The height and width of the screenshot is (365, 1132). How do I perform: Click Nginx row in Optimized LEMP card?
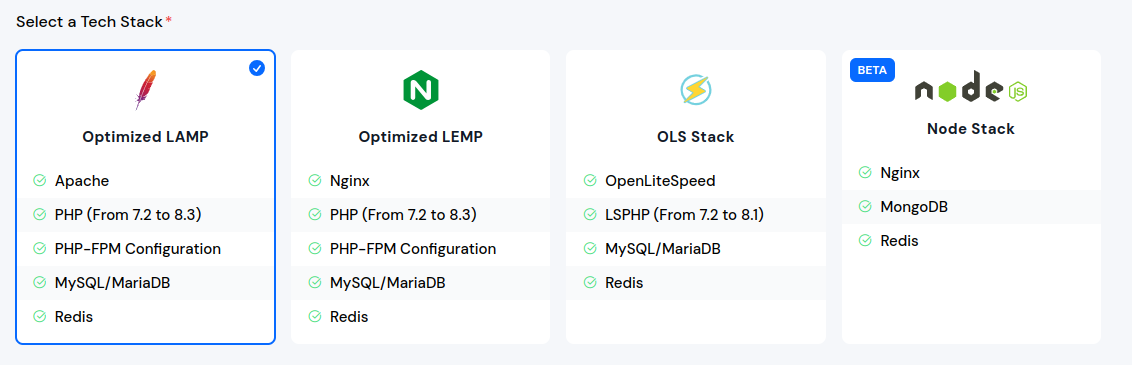pos(420,180)
